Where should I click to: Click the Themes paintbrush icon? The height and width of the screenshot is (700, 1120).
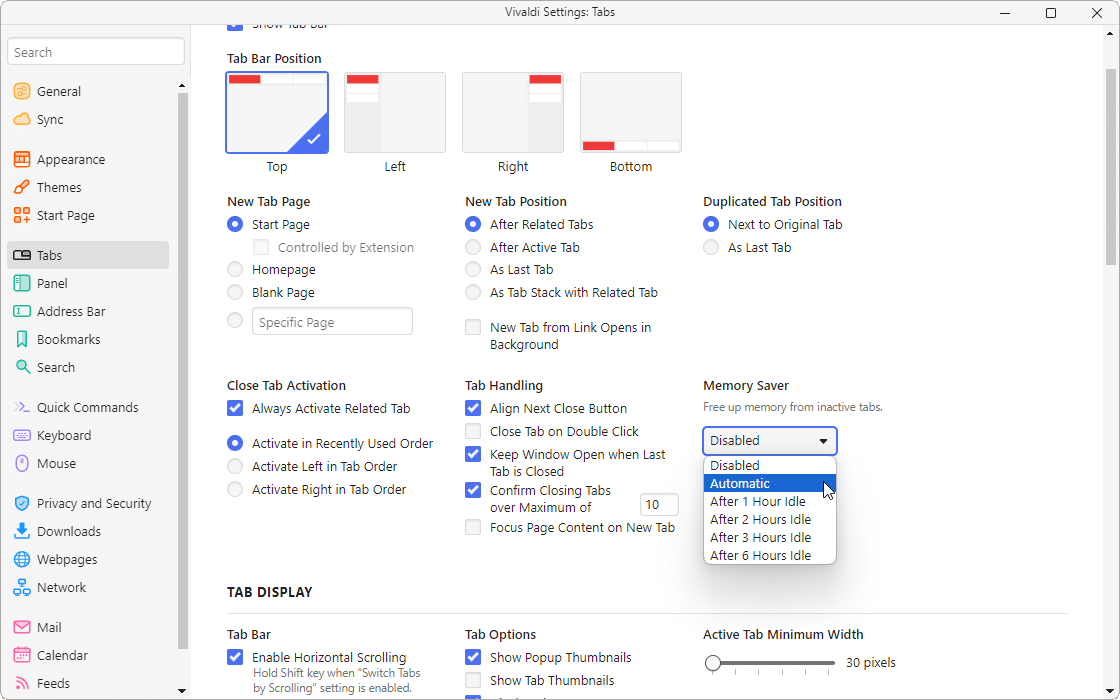point(22,187)
